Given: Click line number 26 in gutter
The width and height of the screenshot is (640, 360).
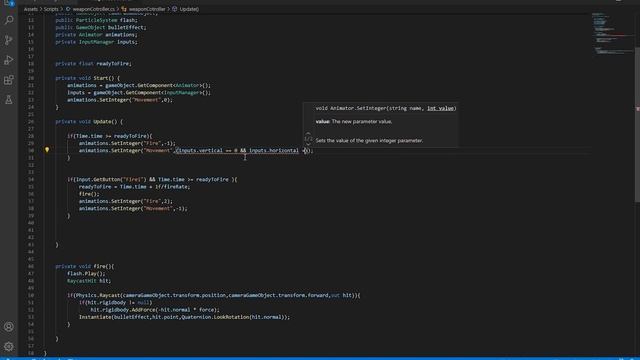Looking at the screenshot, I should click(x=31, y=122).
